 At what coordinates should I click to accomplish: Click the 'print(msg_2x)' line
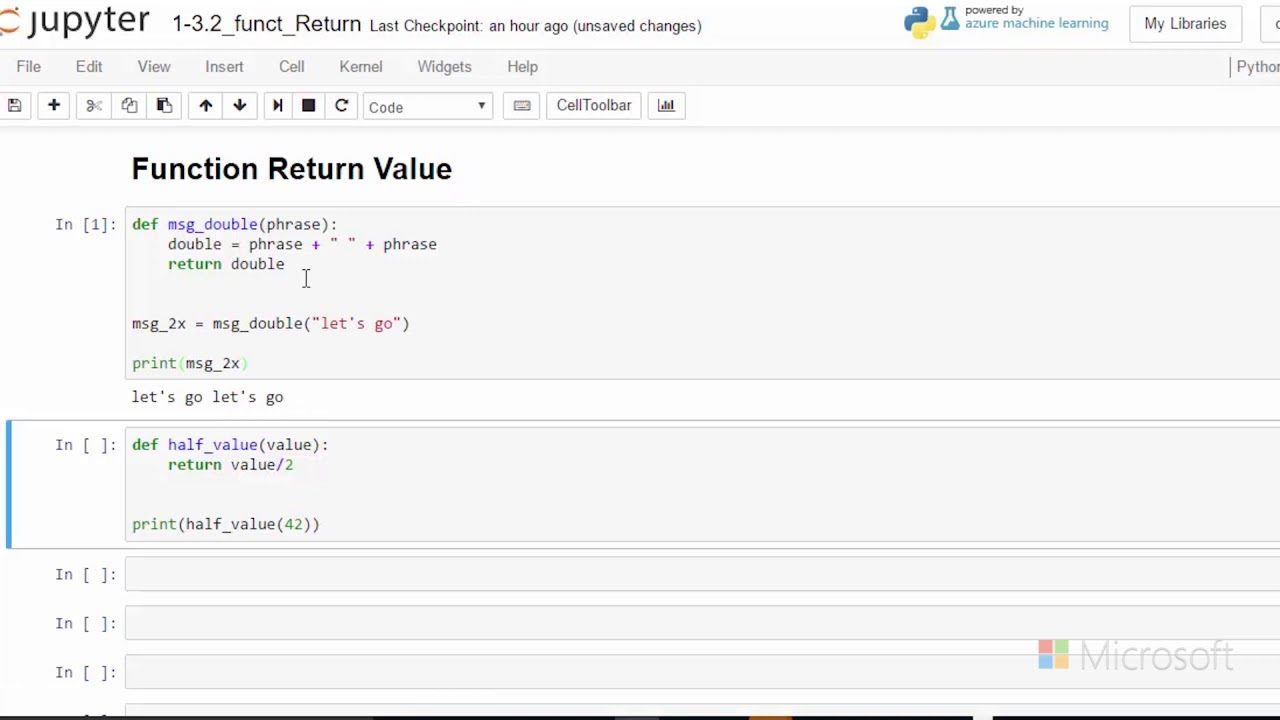(x=190, y=363)
